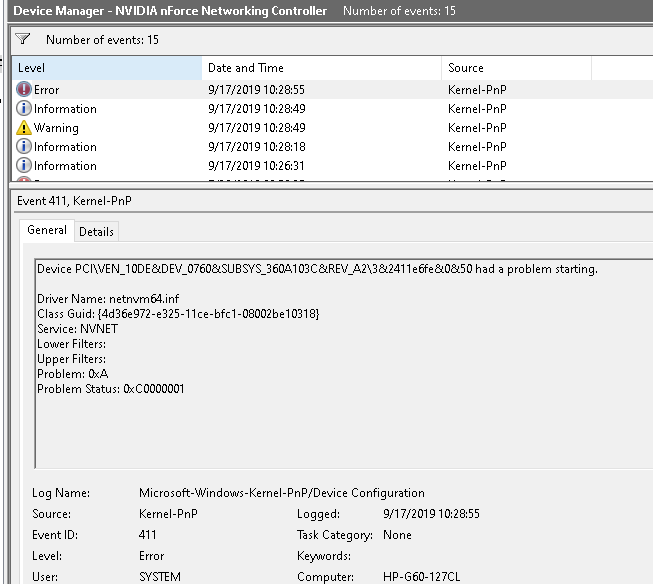The image size is (653, 584).
Task: Select the General tab
Action: click(x=47, y=230)
